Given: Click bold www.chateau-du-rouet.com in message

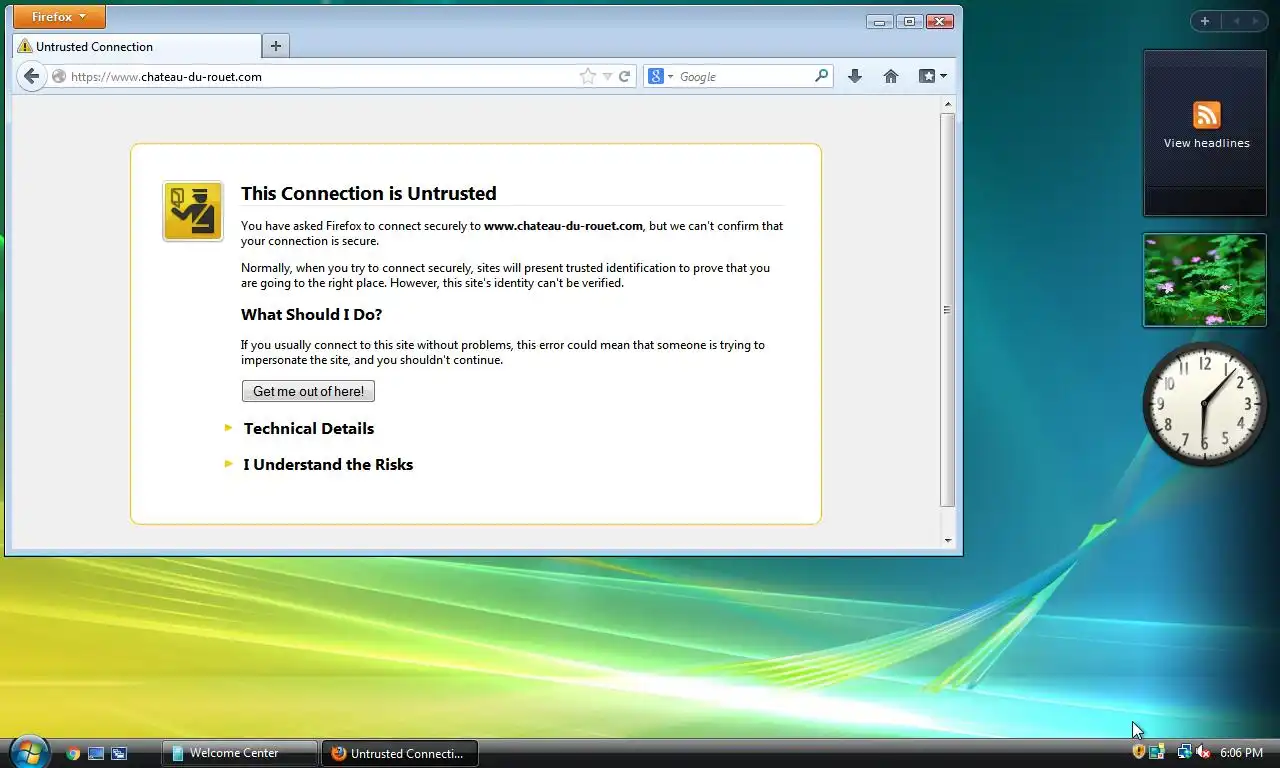Looking at the screenshot, I should tap(563, 226).
